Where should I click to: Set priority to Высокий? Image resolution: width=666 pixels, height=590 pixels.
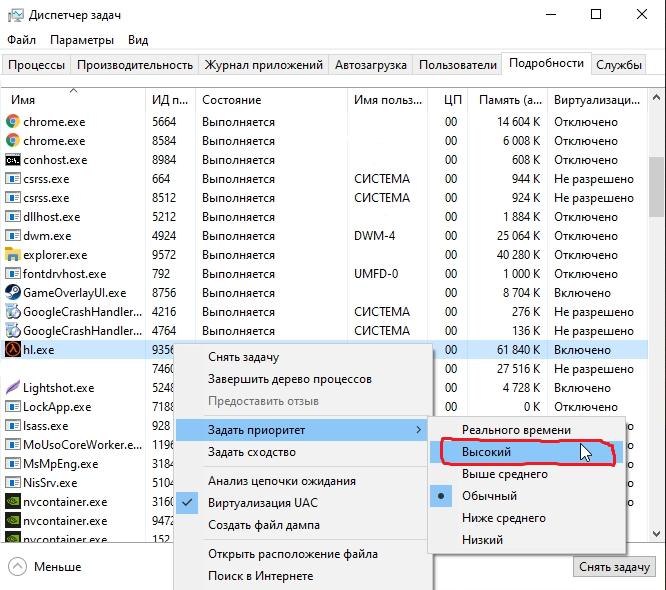pos(527,452)
